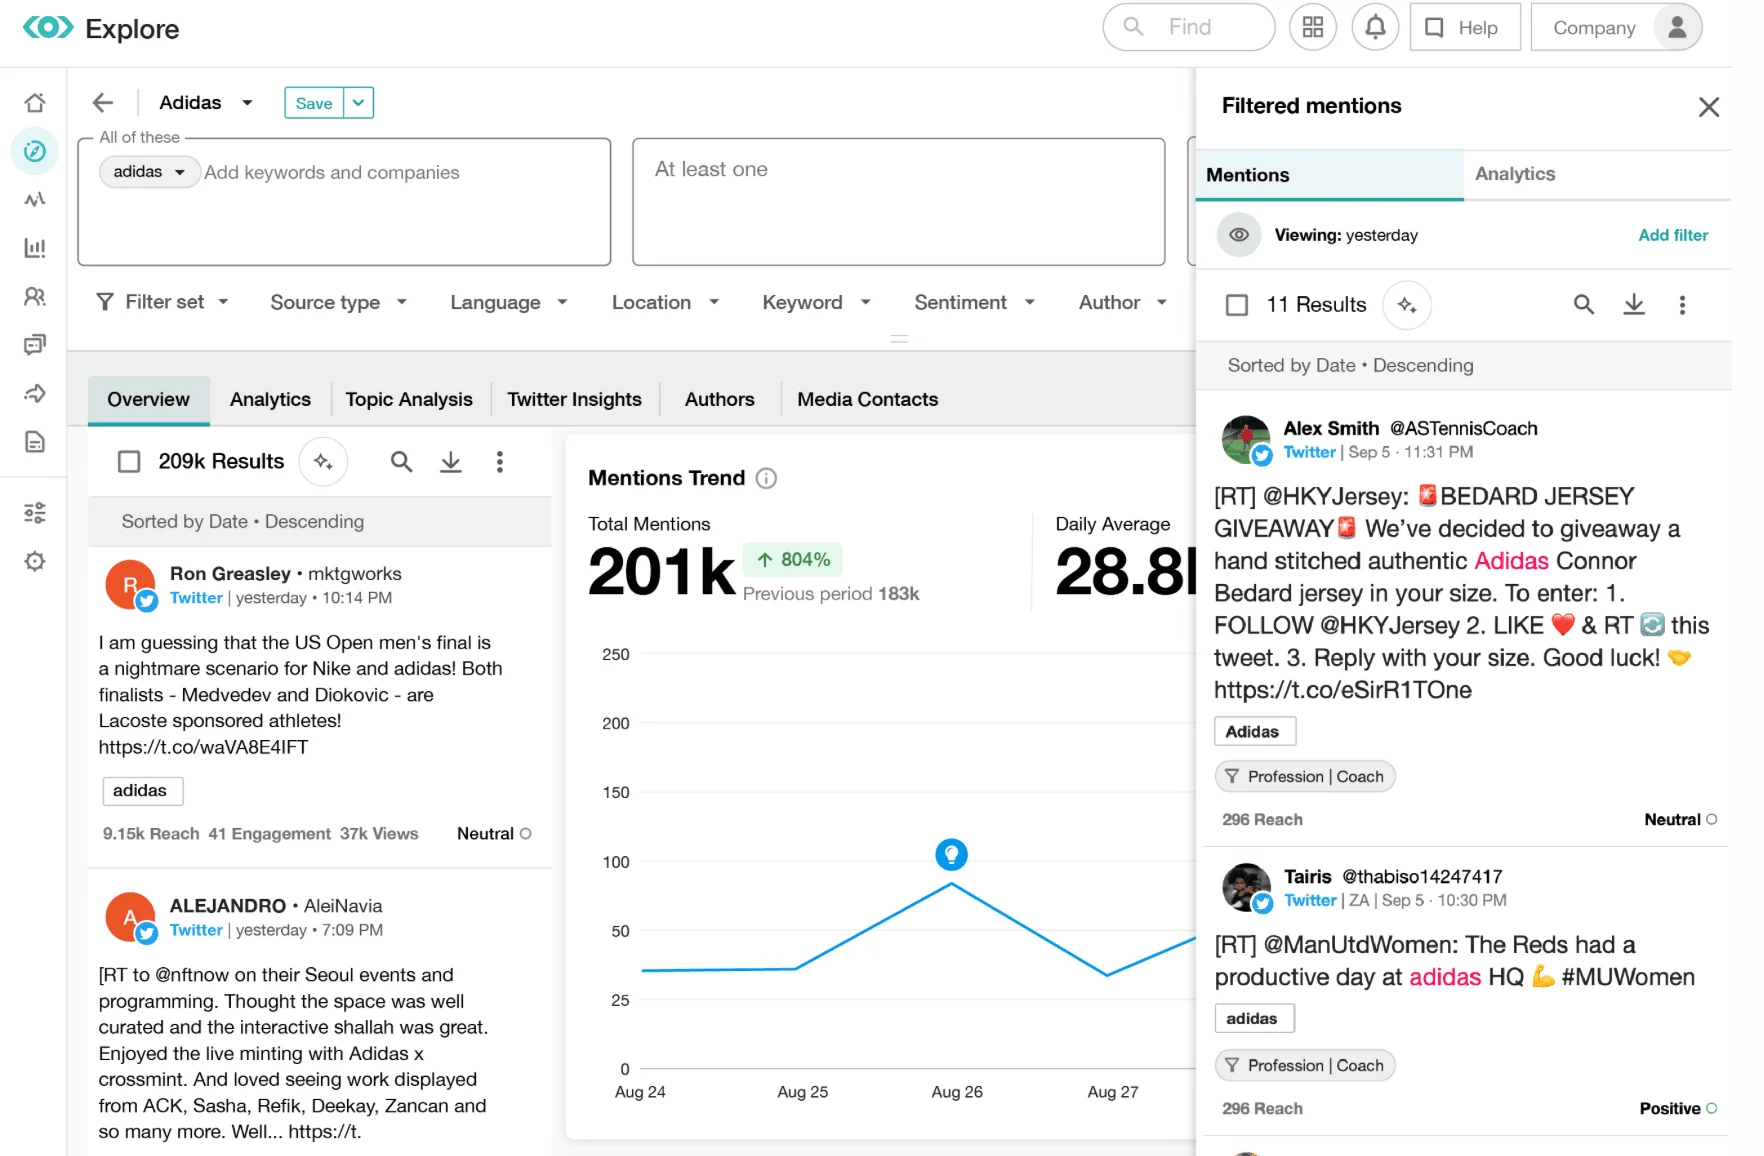Download the filtered mentions results
Image resolution: width=1764 pixels, height=1156 pixels.
(1633, 305)
